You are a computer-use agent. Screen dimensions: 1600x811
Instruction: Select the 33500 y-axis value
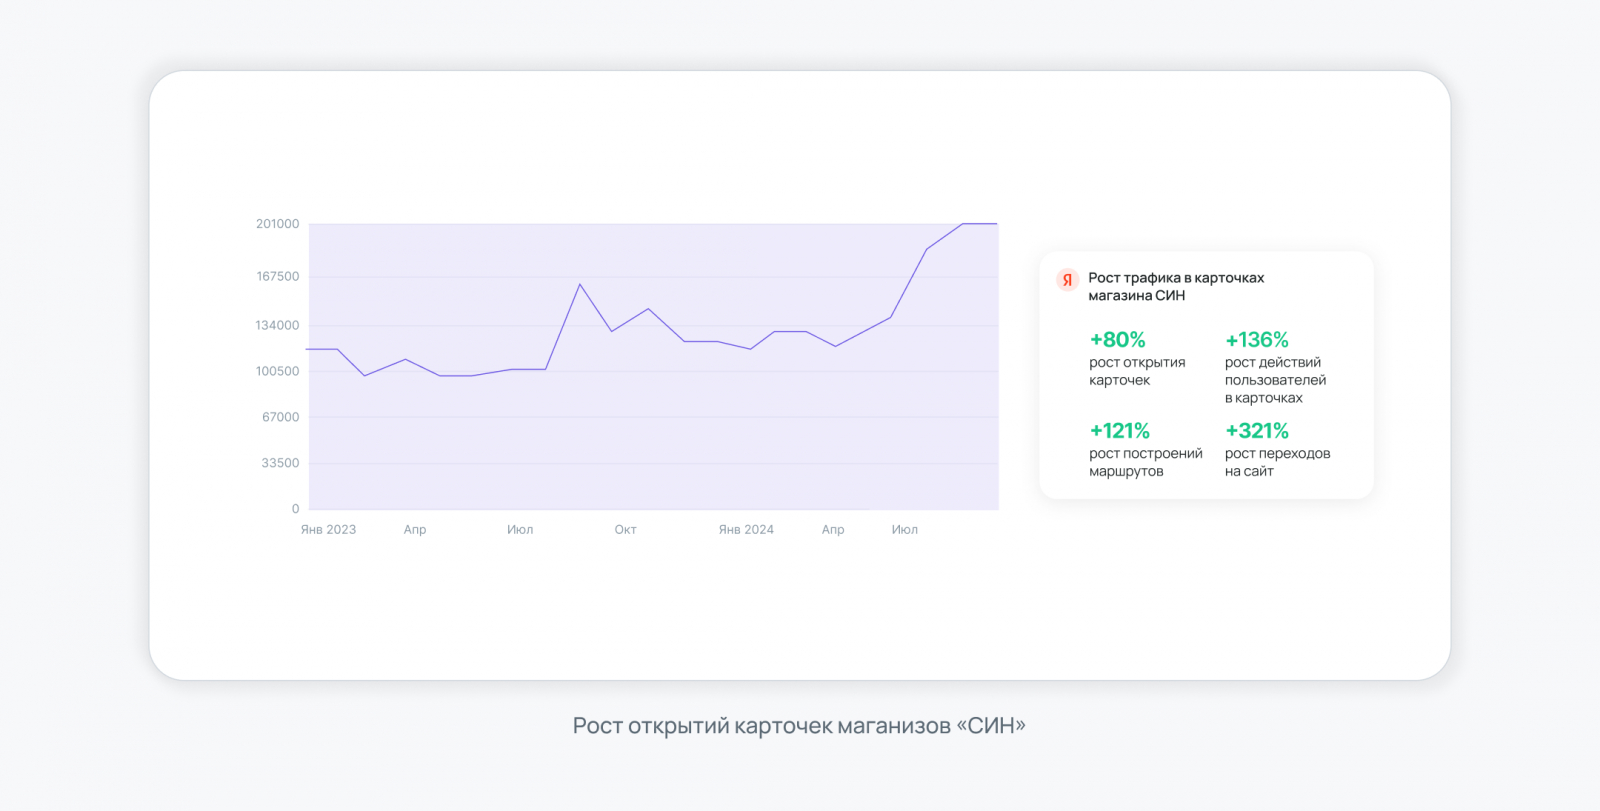(280, 463)
